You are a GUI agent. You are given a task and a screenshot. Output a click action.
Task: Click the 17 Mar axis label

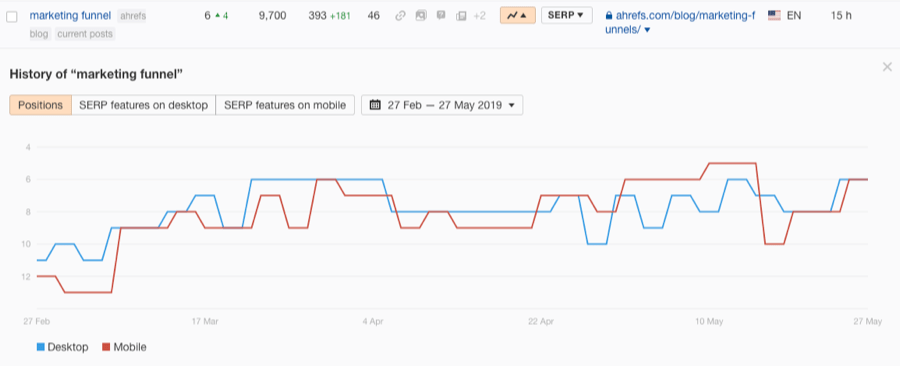[205, 322]
